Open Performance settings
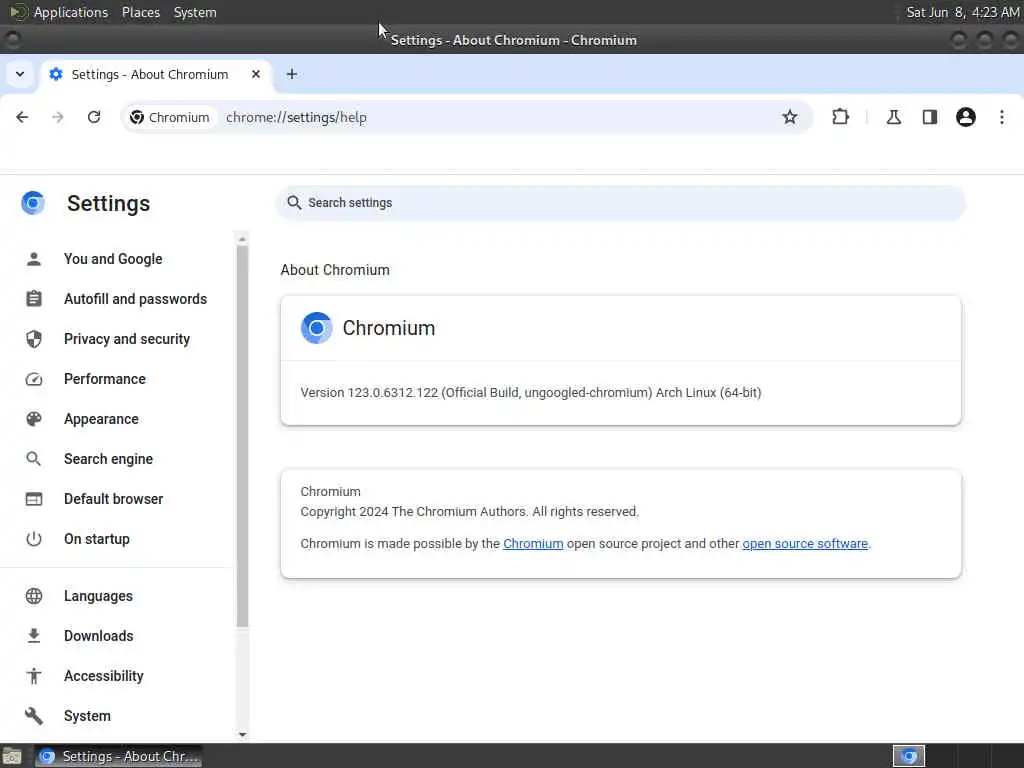The width and height of the screenshot is (1024, 768). point(104,379)
